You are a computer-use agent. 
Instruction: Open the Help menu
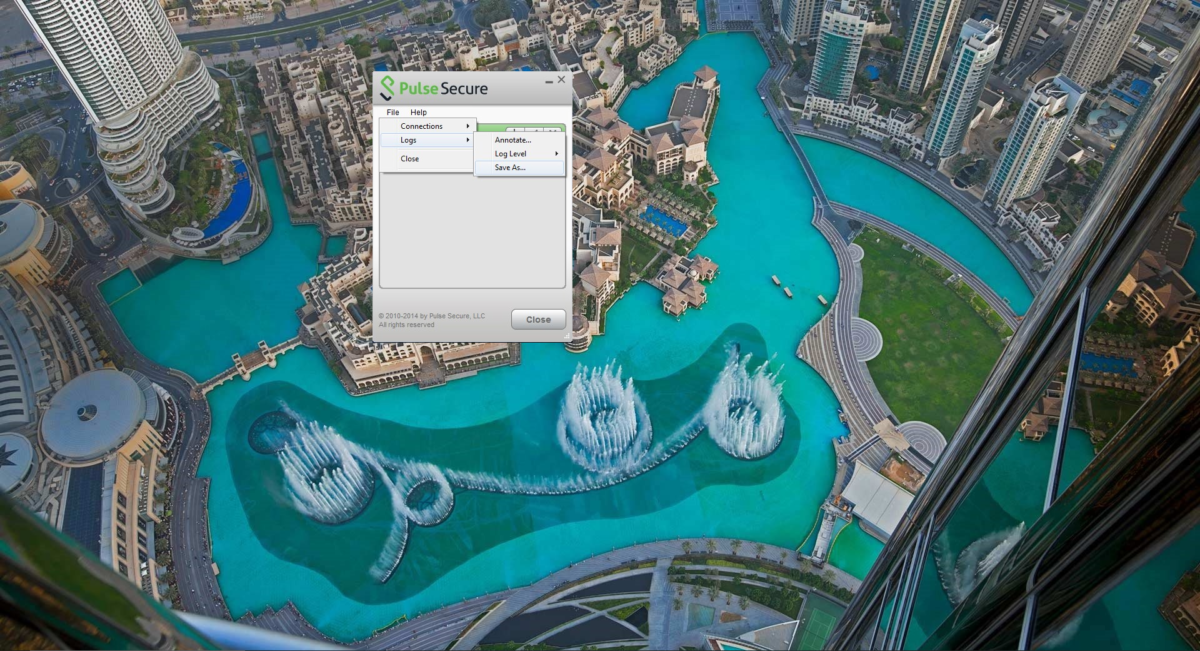point(418,112)
